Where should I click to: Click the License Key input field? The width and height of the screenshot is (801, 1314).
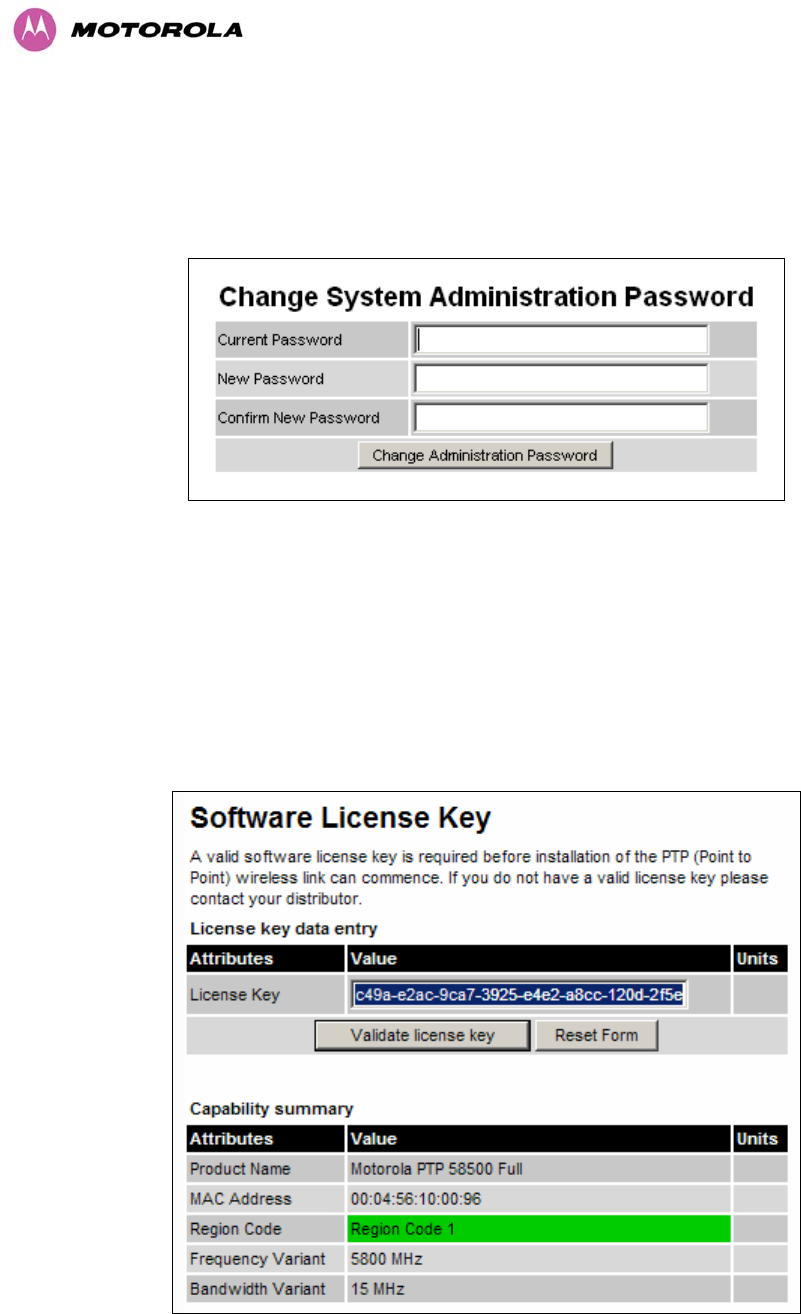tap(518, 995)
